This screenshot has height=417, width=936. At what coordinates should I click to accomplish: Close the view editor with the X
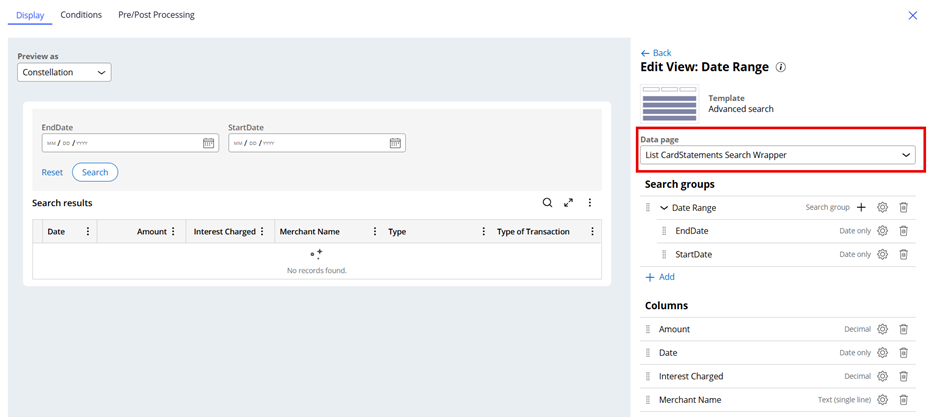(x=913, y=16)
